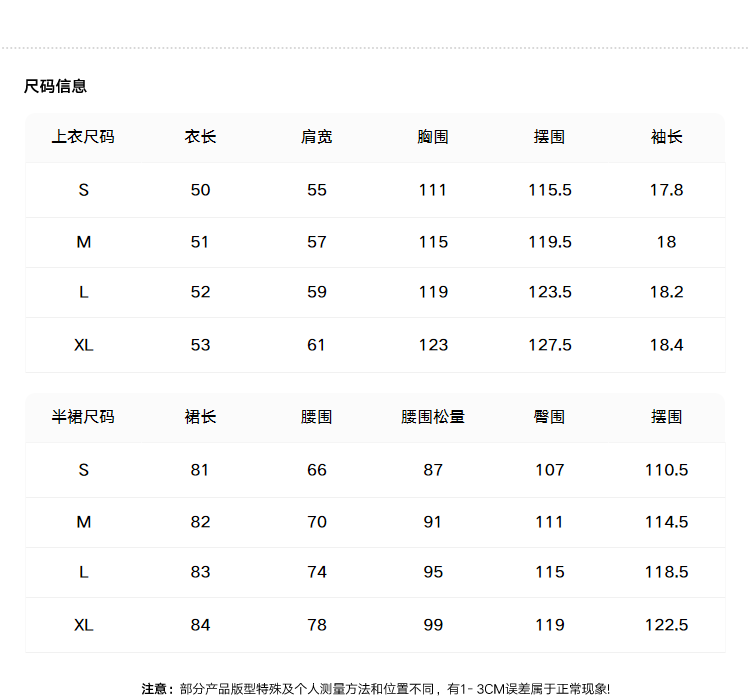Click the 注意 measurement note text
The height and width of the screenshot is (696, 750).
375,689
